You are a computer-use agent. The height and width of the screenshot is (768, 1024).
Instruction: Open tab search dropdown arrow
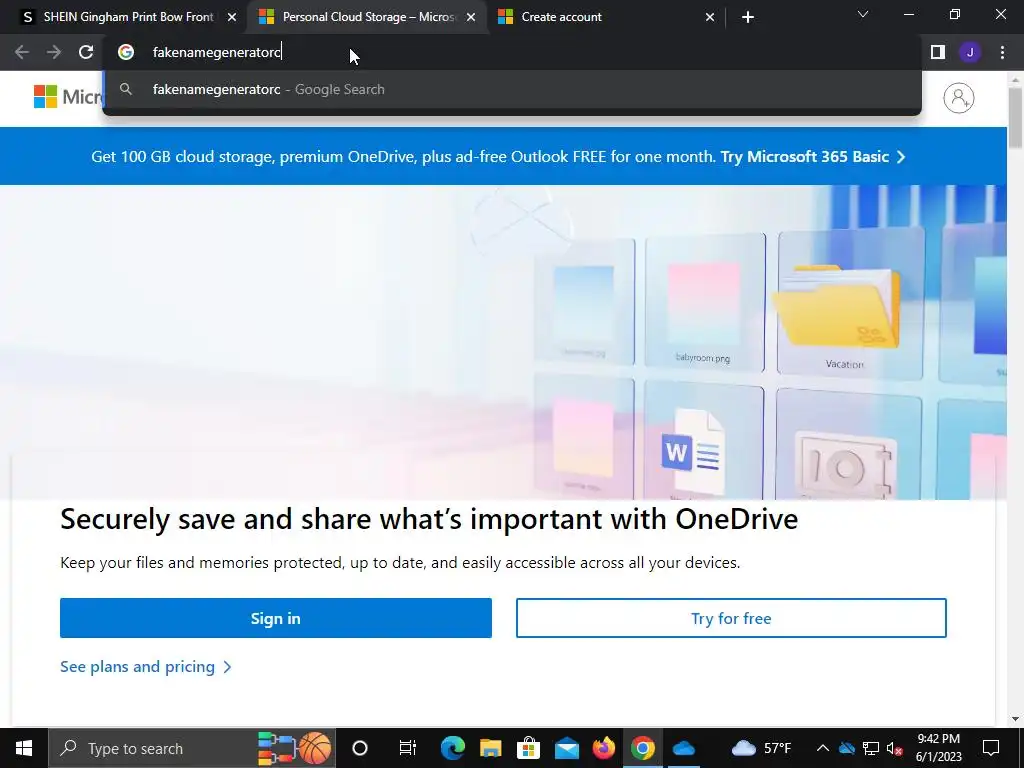[863, 14]
